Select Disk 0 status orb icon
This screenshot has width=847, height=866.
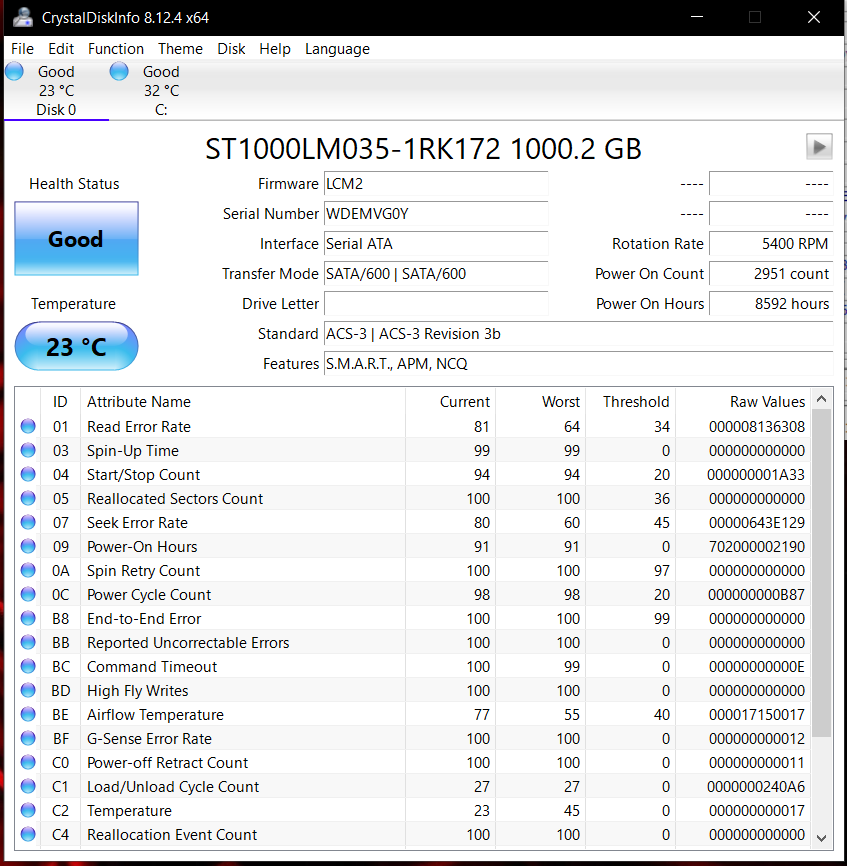click(14, 72)
